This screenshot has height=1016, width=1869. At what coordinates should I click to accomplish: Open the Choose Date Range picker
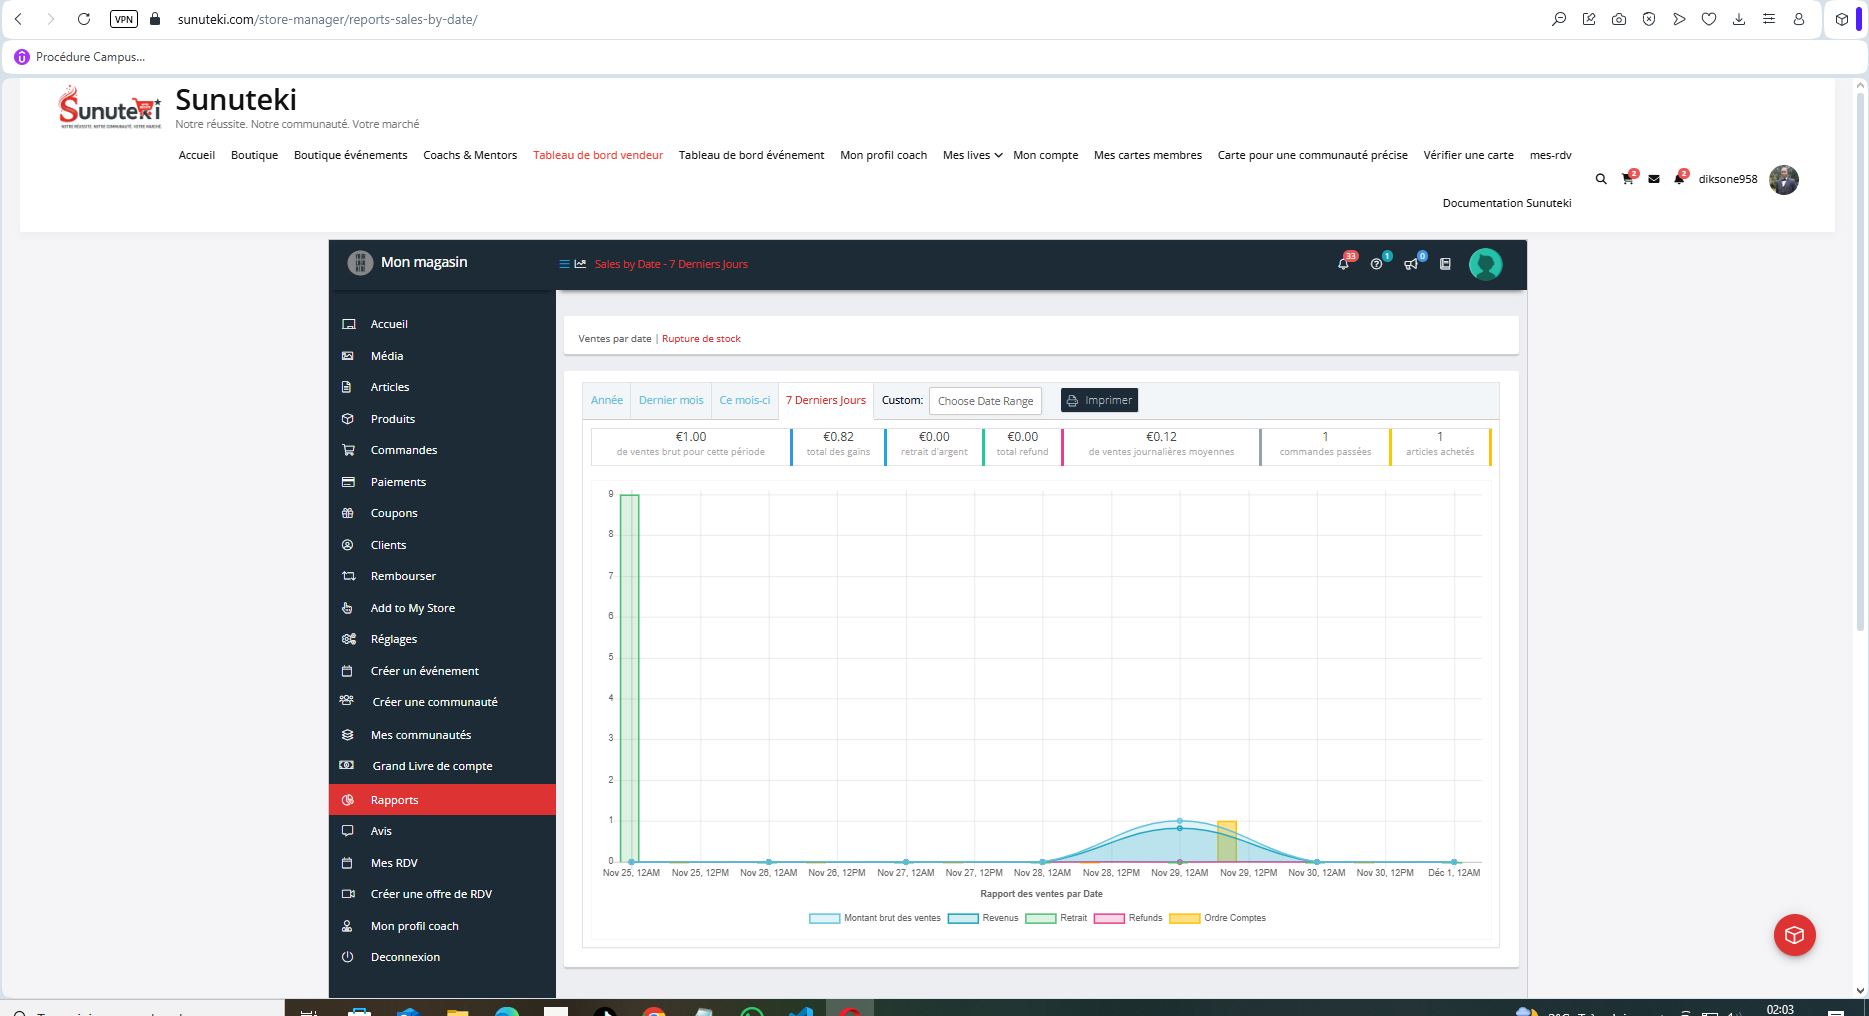tap(985, 401)
